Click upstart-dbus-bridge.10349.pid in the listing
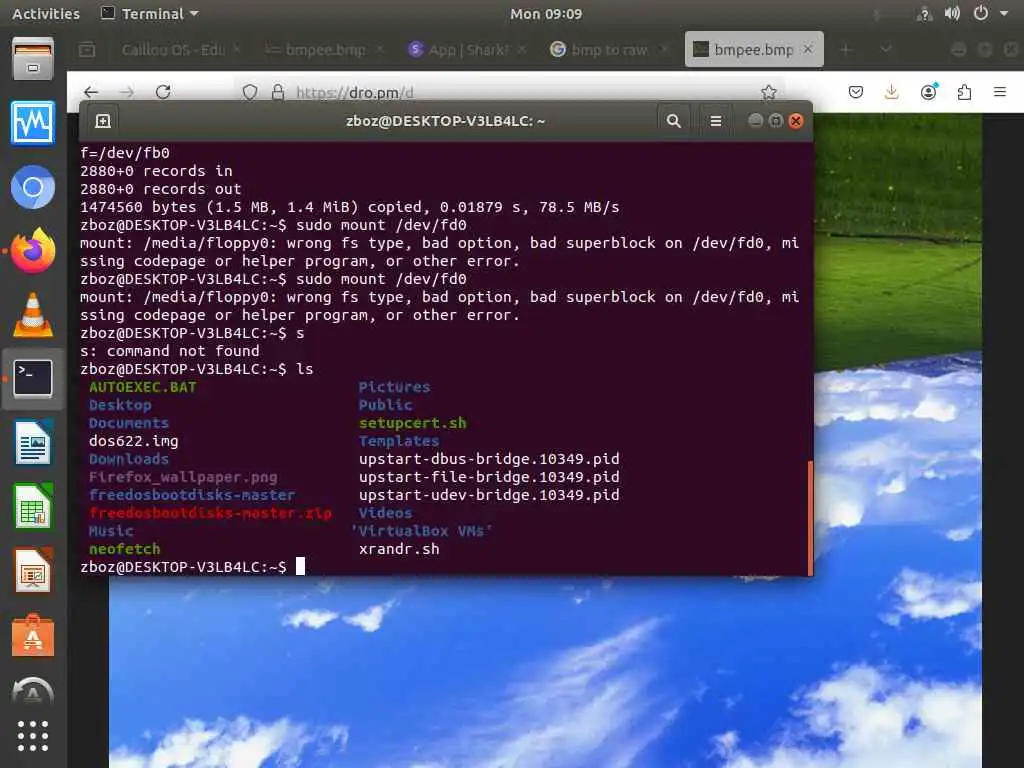This screenshot has height=768, width=1024. 489,459
